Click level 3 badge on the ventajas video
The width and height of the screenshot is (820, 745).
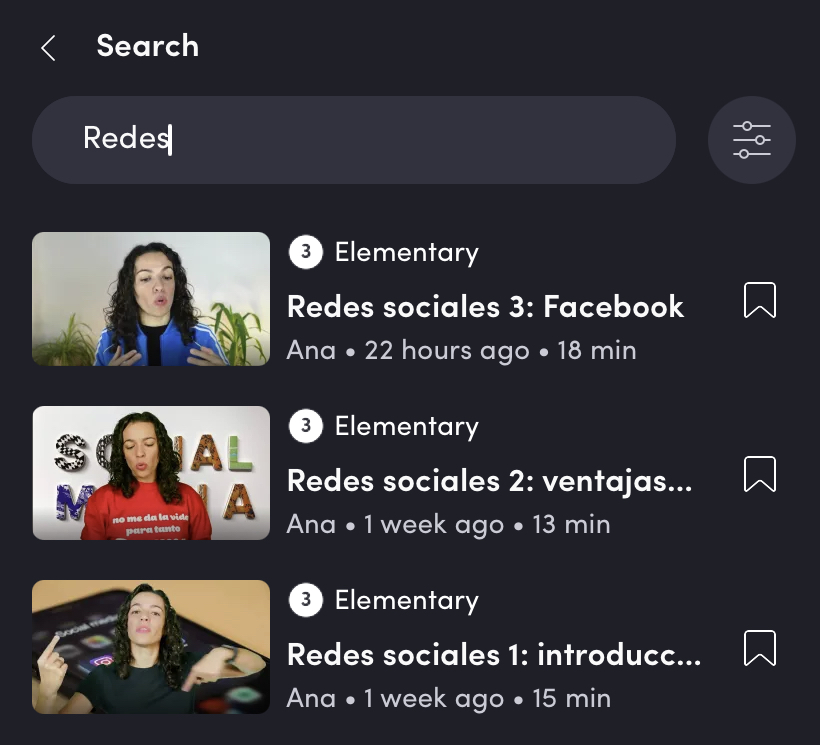pos(305,426)
